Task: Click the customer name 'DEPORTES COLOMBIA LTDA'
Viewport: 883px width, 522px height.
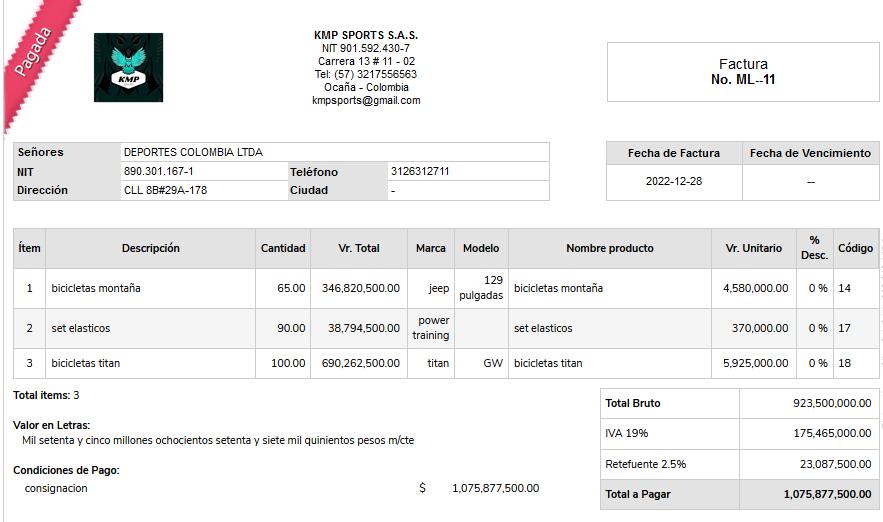Action: coord(193,152)
